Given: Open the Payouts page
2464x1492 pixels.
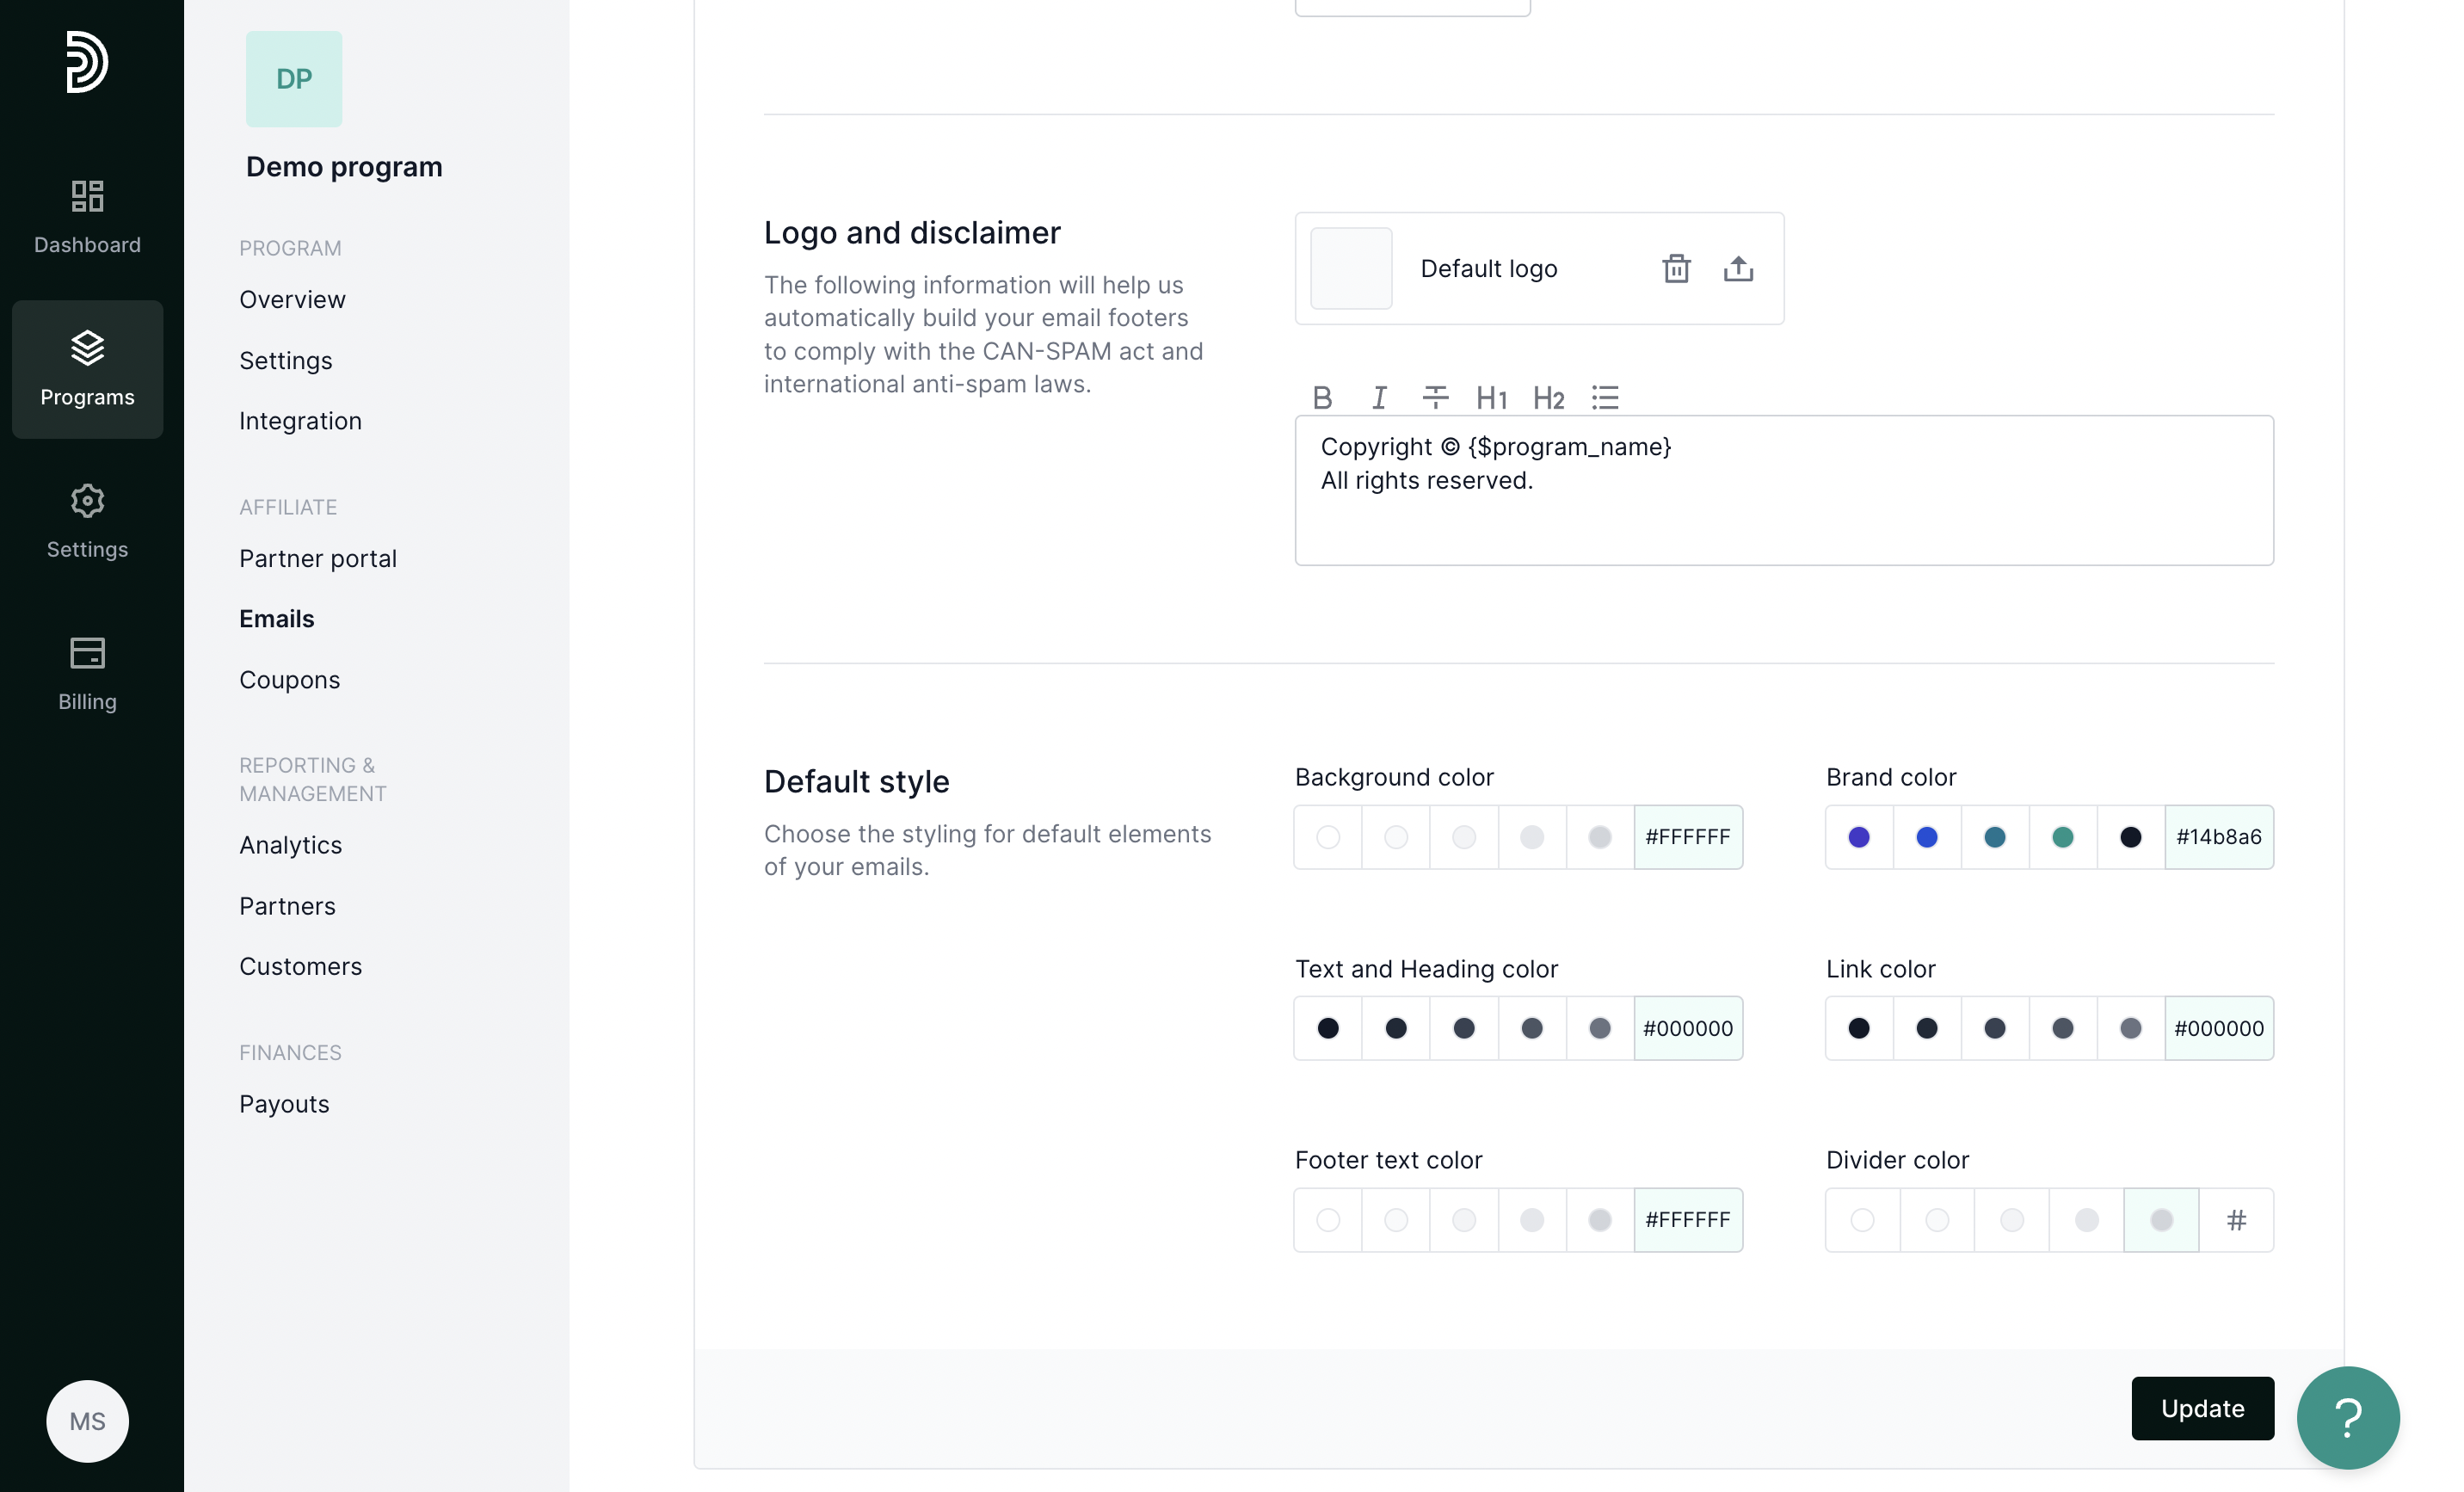Looking at the screenshot, I should coord(284,1104).
